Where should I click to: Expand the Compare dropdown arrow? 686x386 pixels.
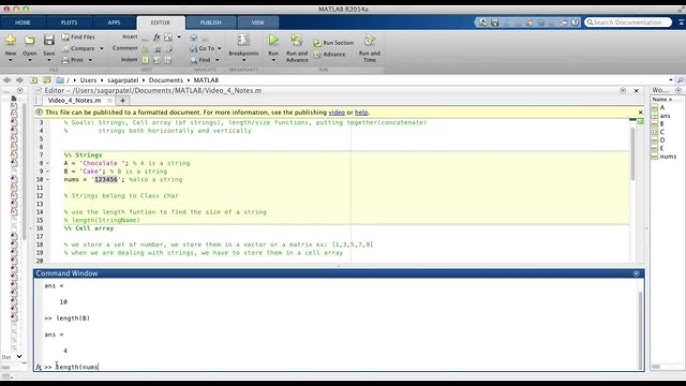102,49
